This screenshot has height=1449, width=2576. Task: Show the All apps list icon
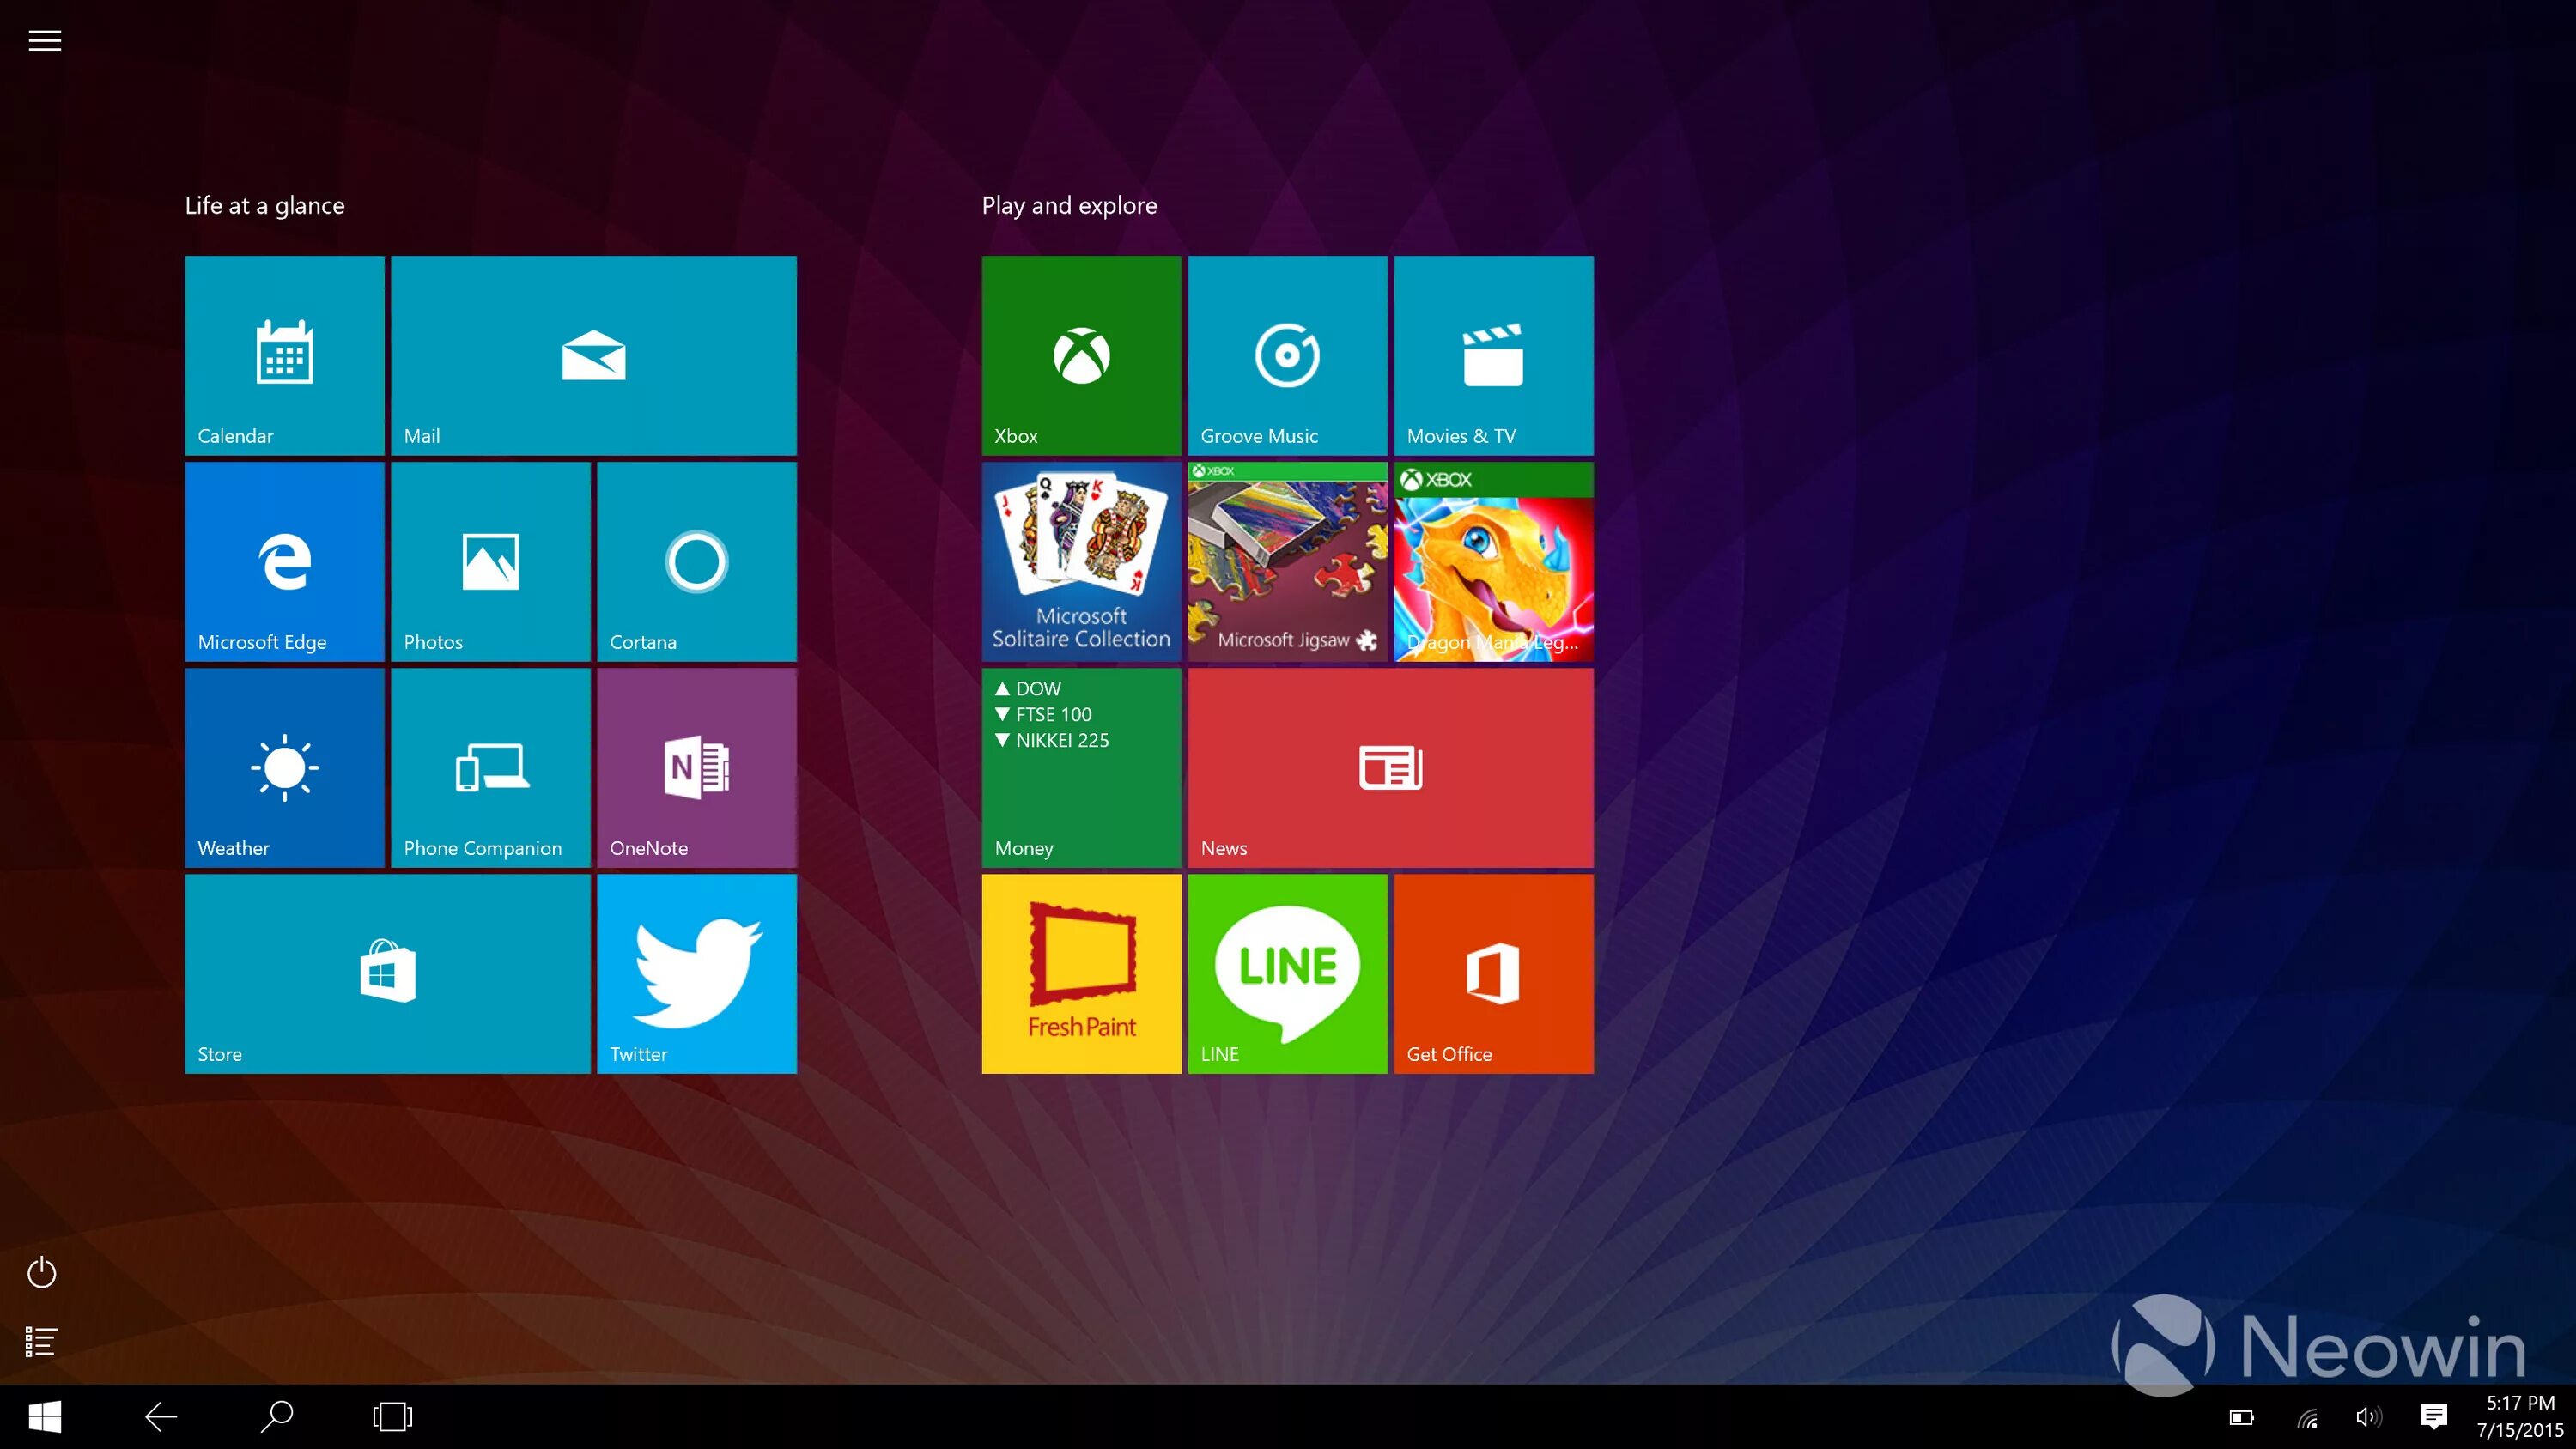pos(41,1341)
